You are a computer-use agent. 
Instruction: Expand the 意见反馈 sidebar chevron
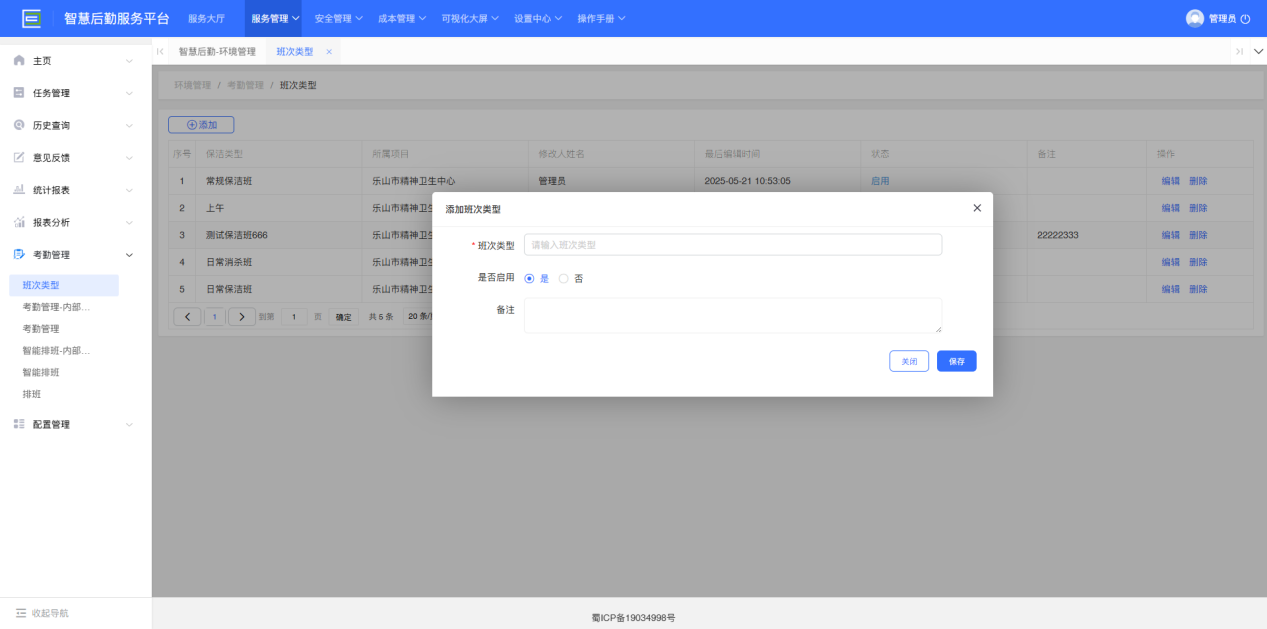coord(129,157)
